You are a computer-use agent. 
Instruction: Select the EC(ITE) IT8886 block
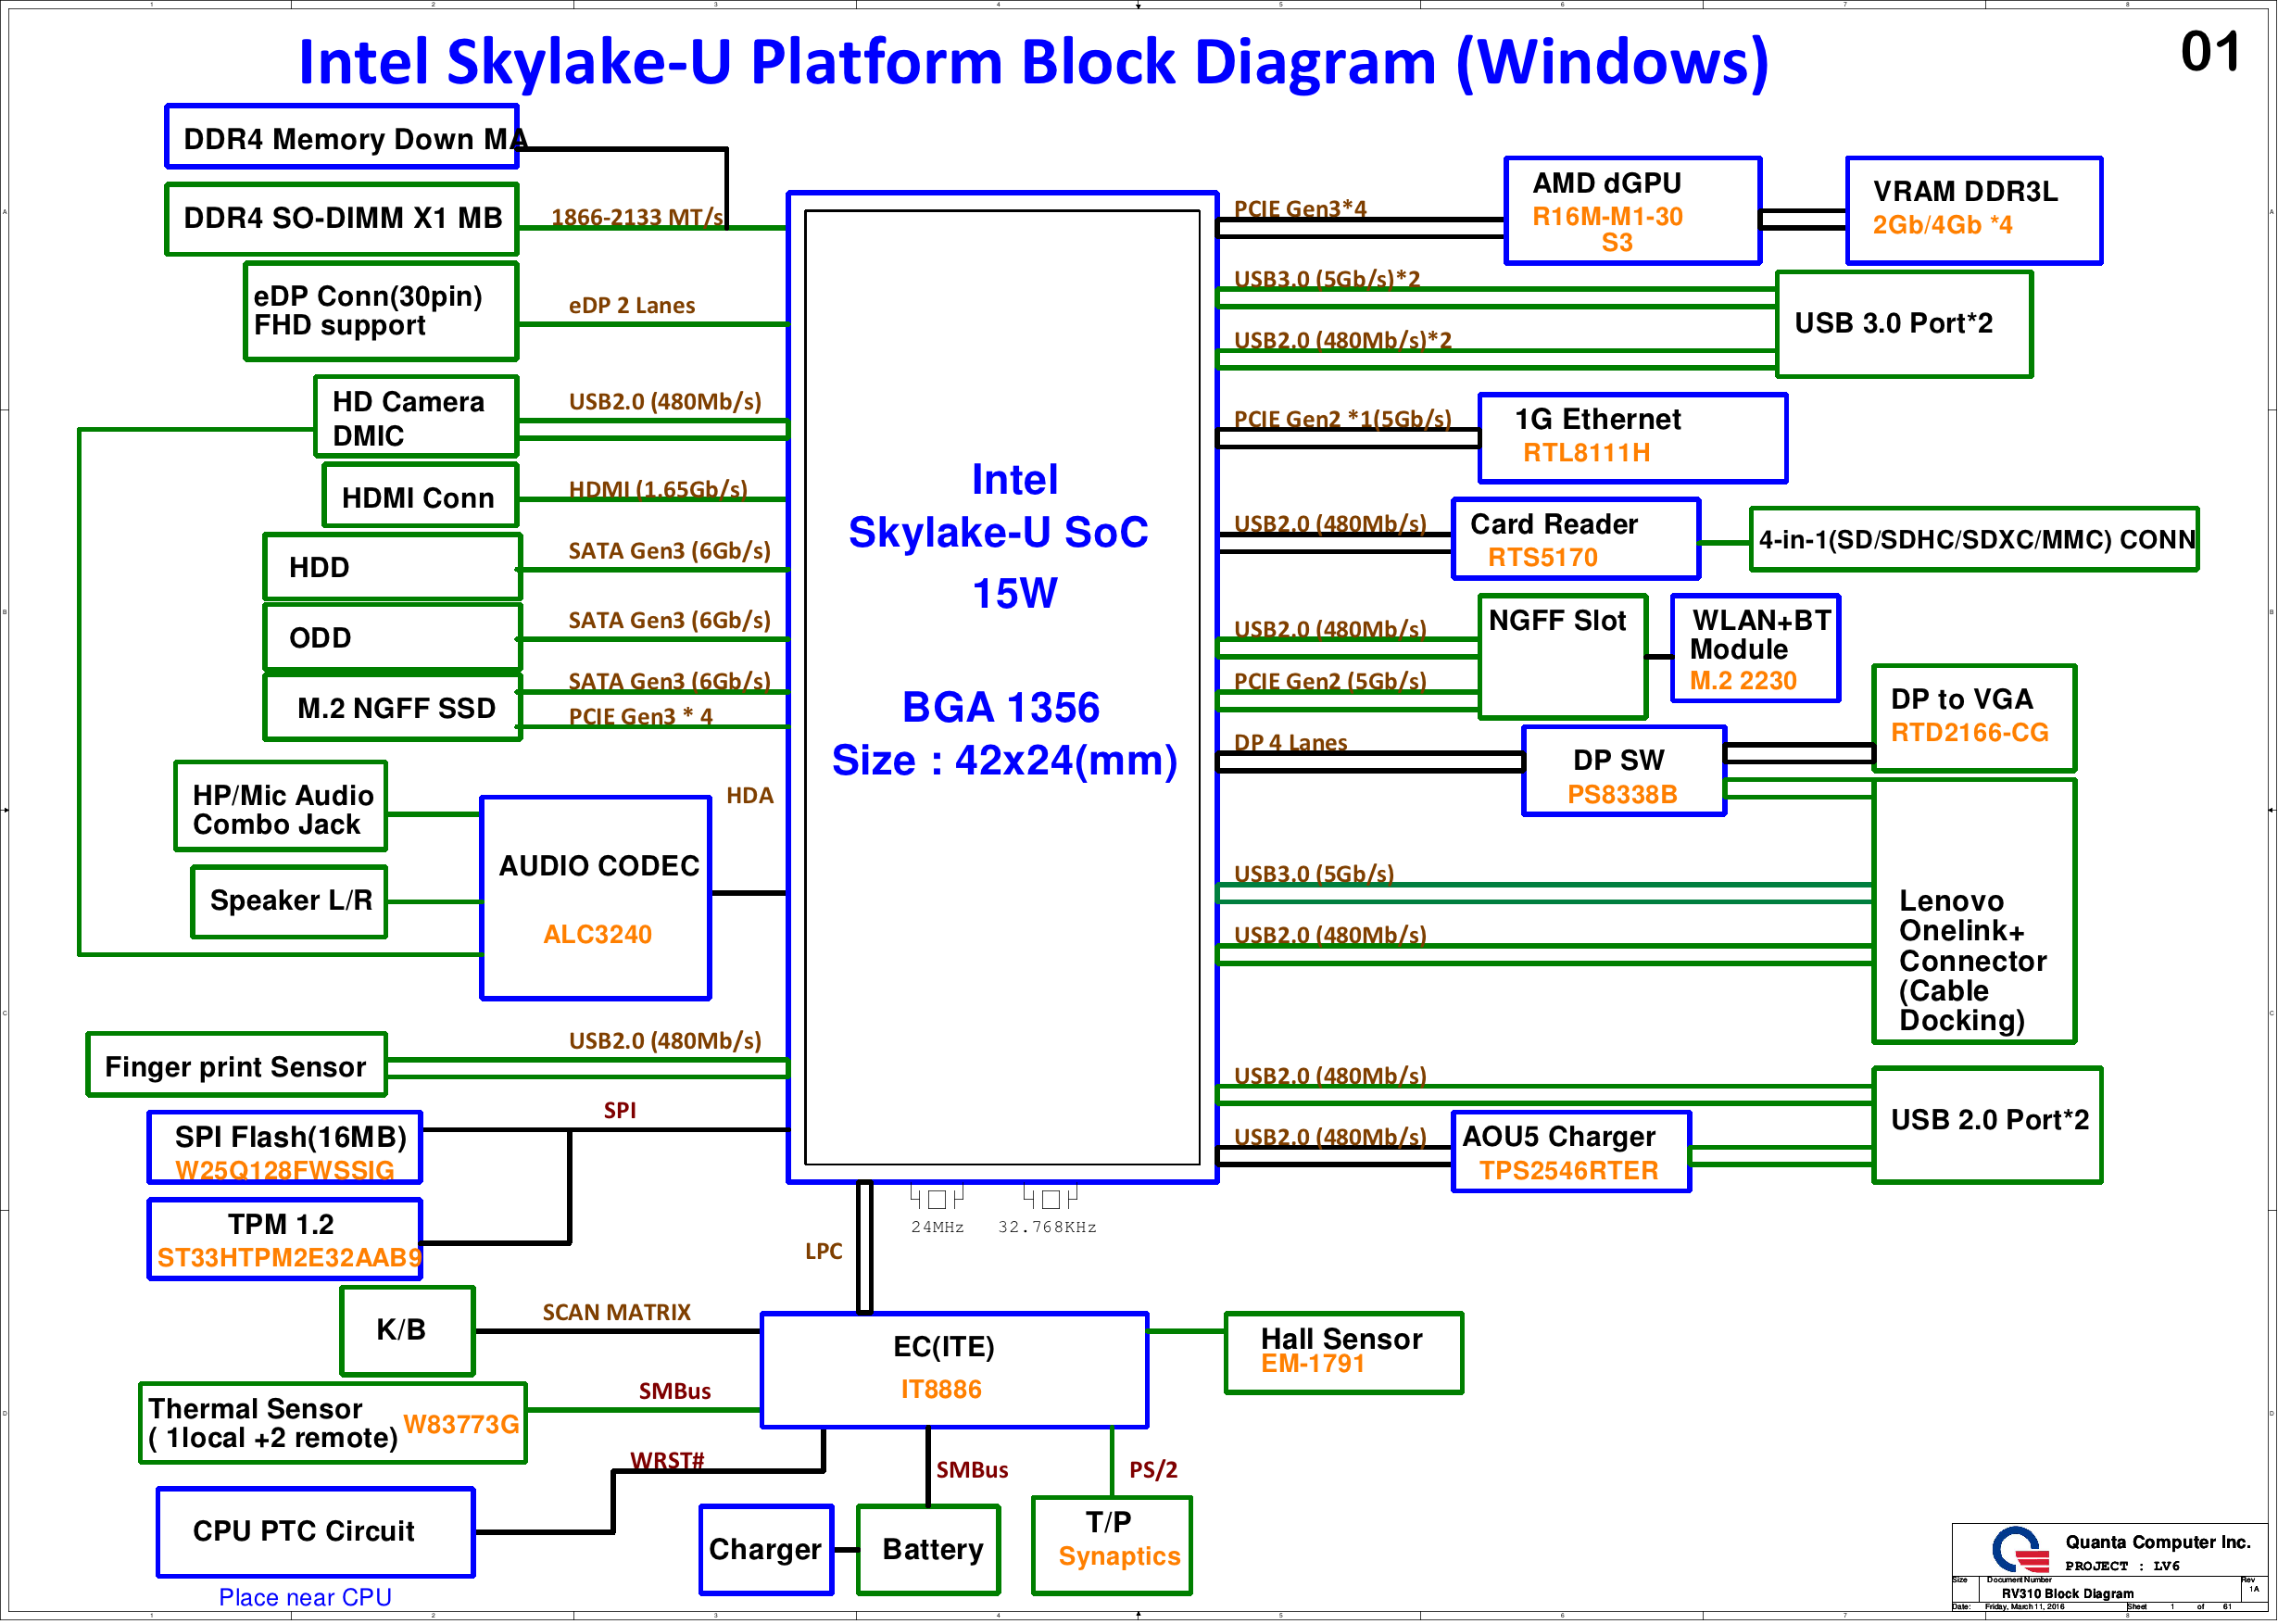pos(955,1371)
